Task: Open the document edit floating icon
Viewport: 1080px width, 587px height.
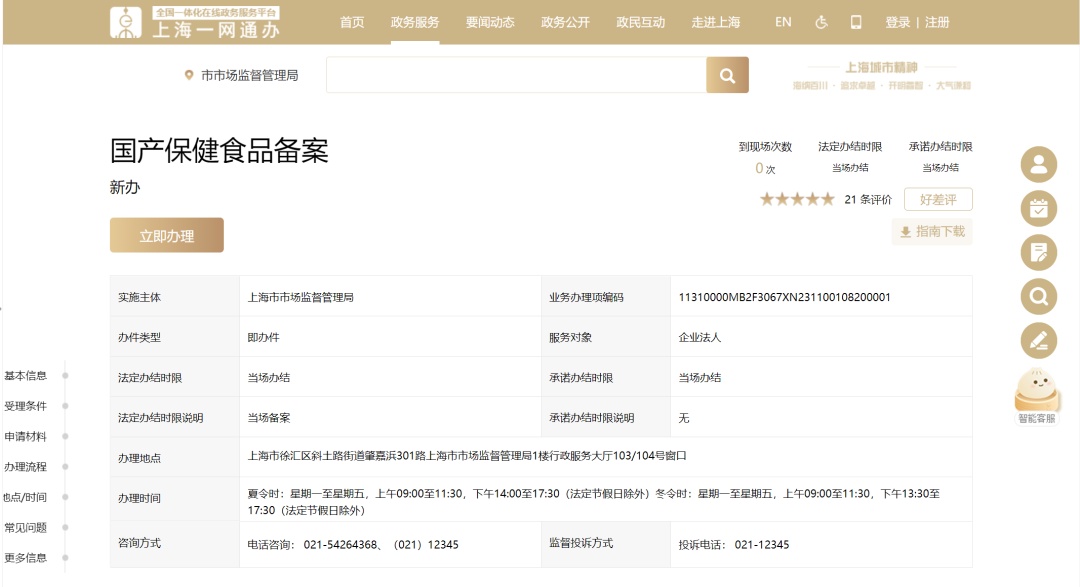Action: (1038, 252)
